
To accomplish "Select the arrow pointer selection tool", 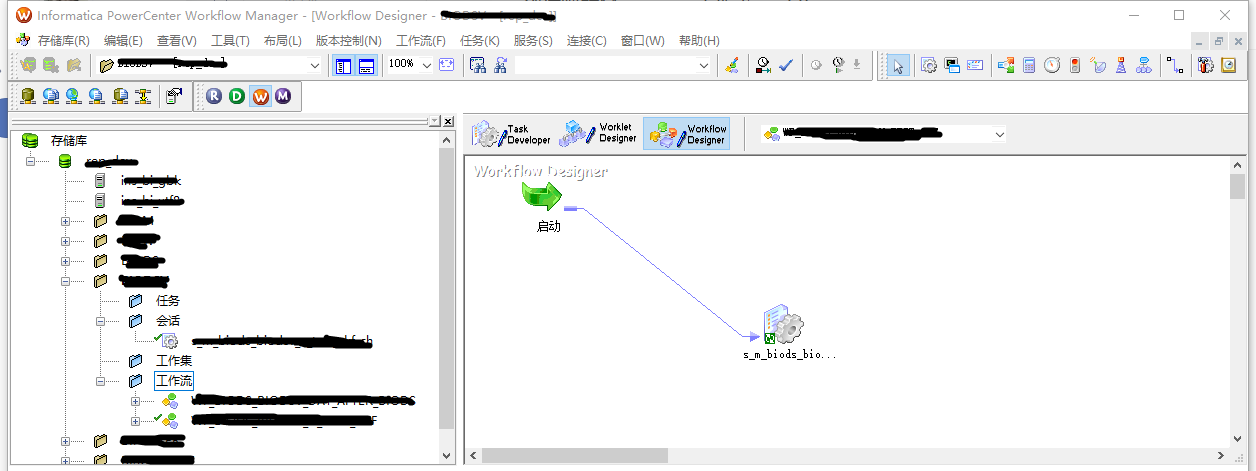I will click(898, 65).
